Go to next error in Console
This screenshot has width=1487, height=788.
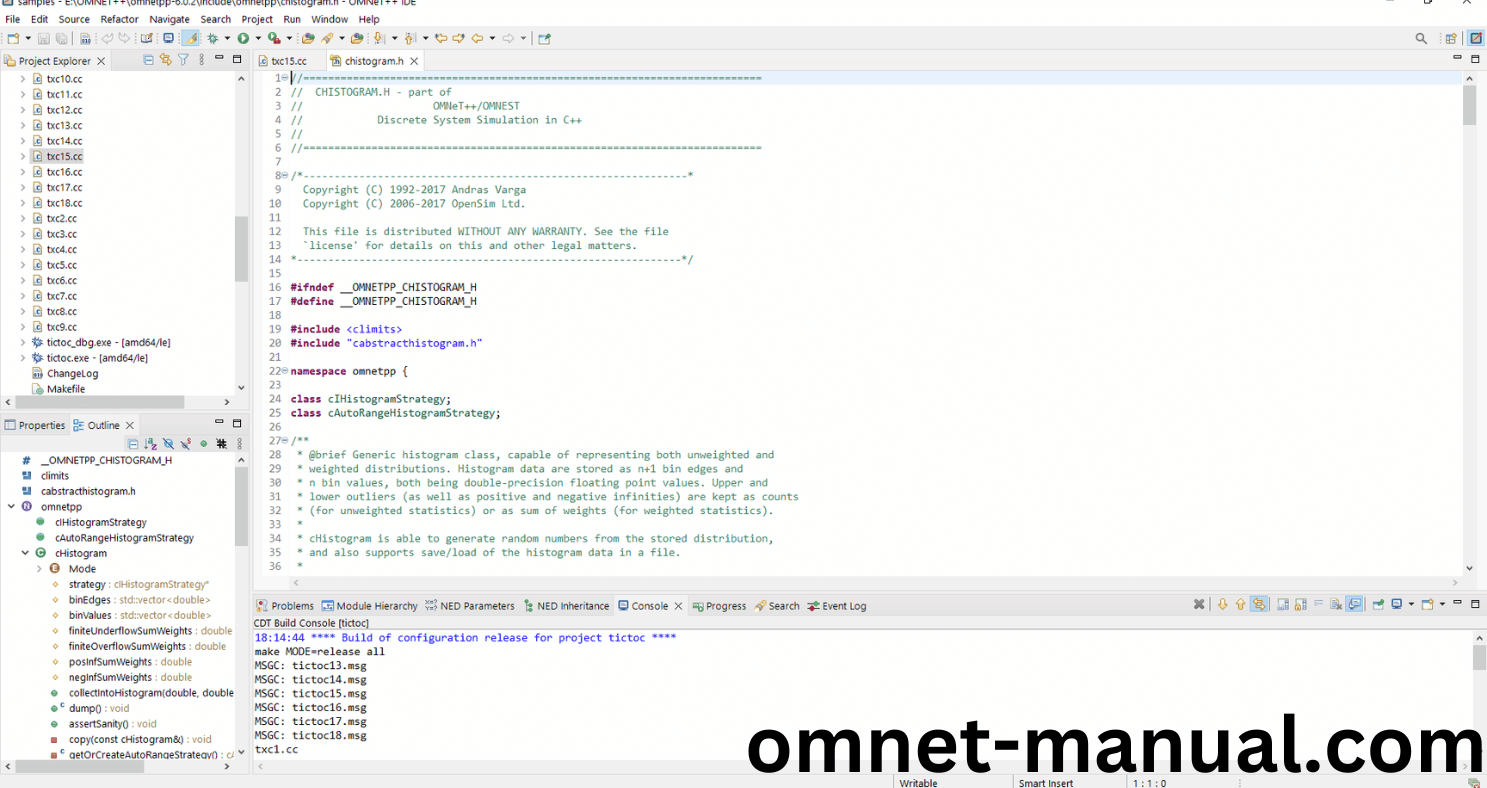[x=1222, y=605]
